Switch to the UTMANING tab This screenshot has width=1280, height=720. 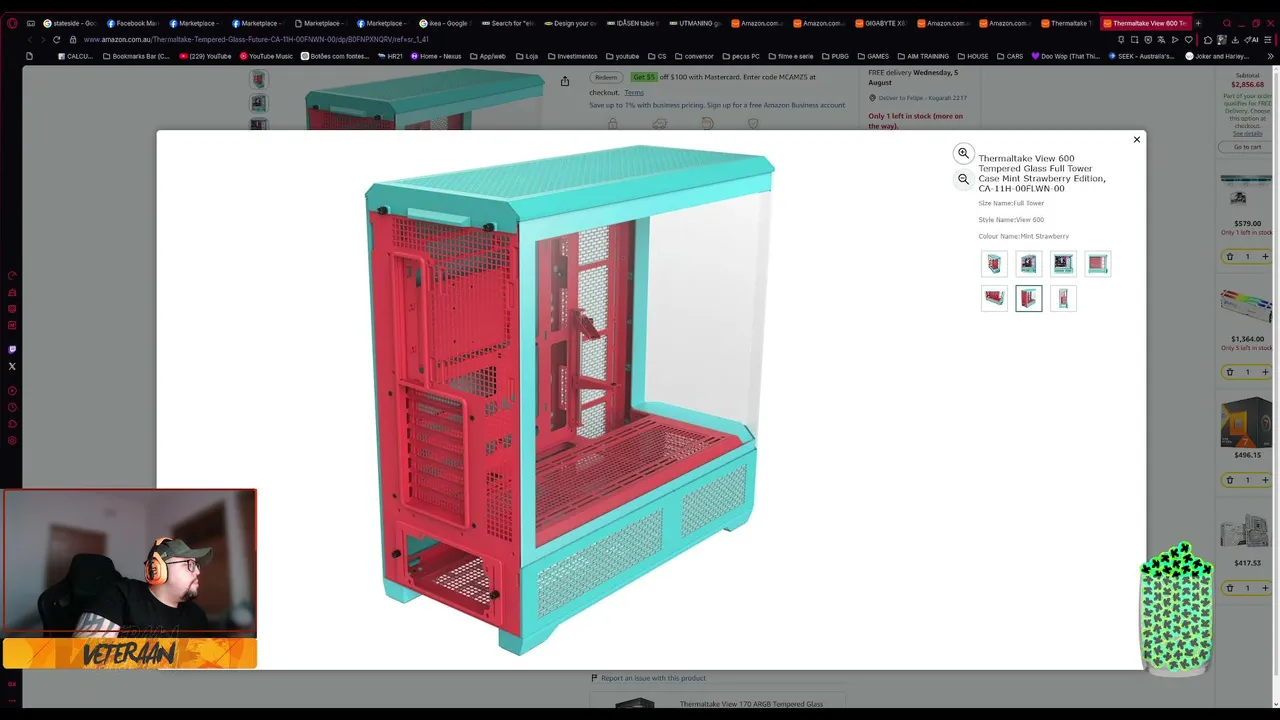(693, 23)
